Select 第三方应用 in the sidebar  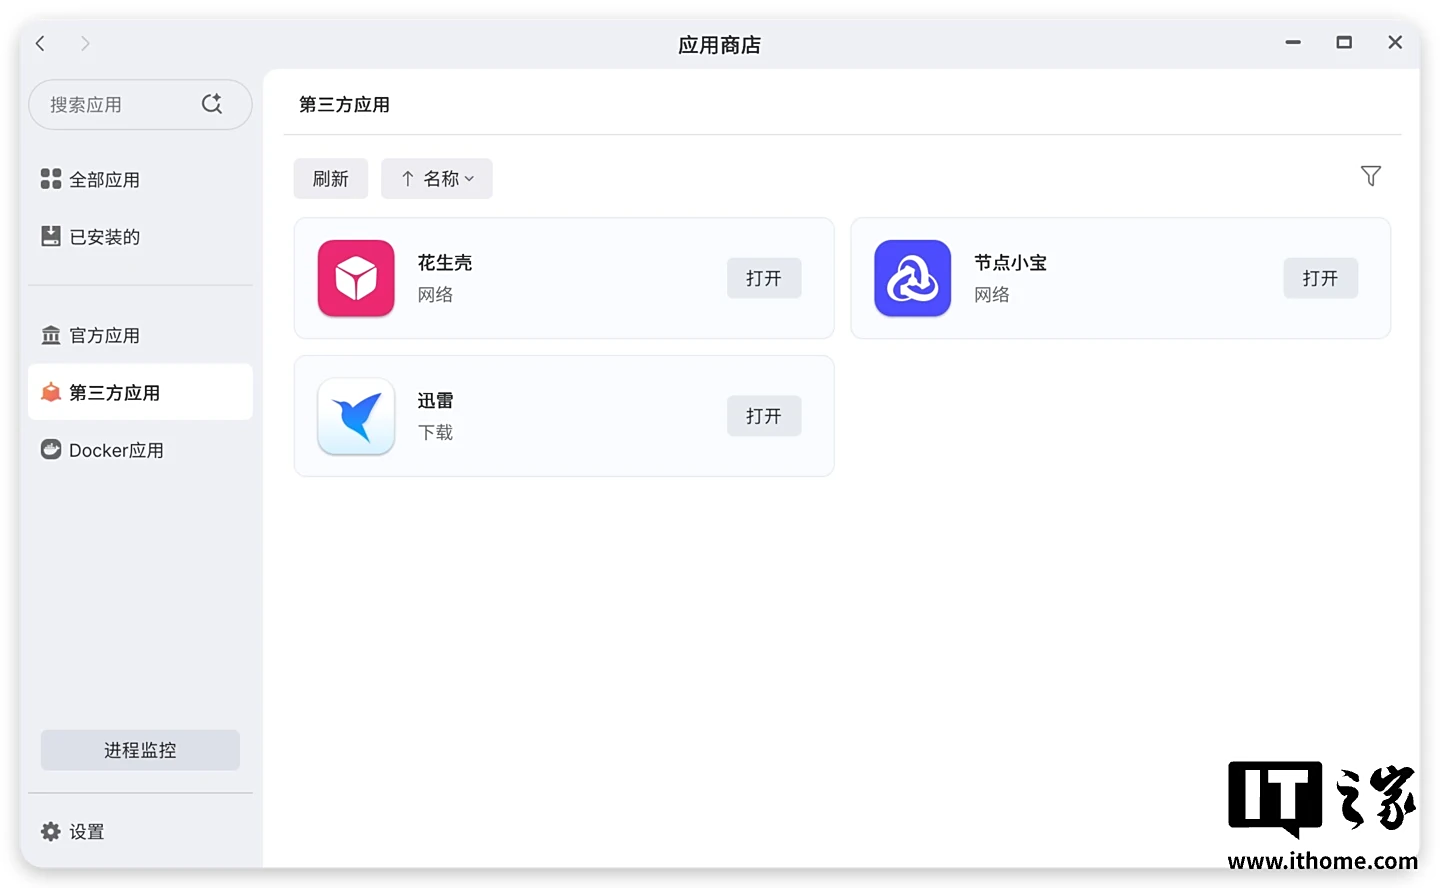(x=114, y=393)
